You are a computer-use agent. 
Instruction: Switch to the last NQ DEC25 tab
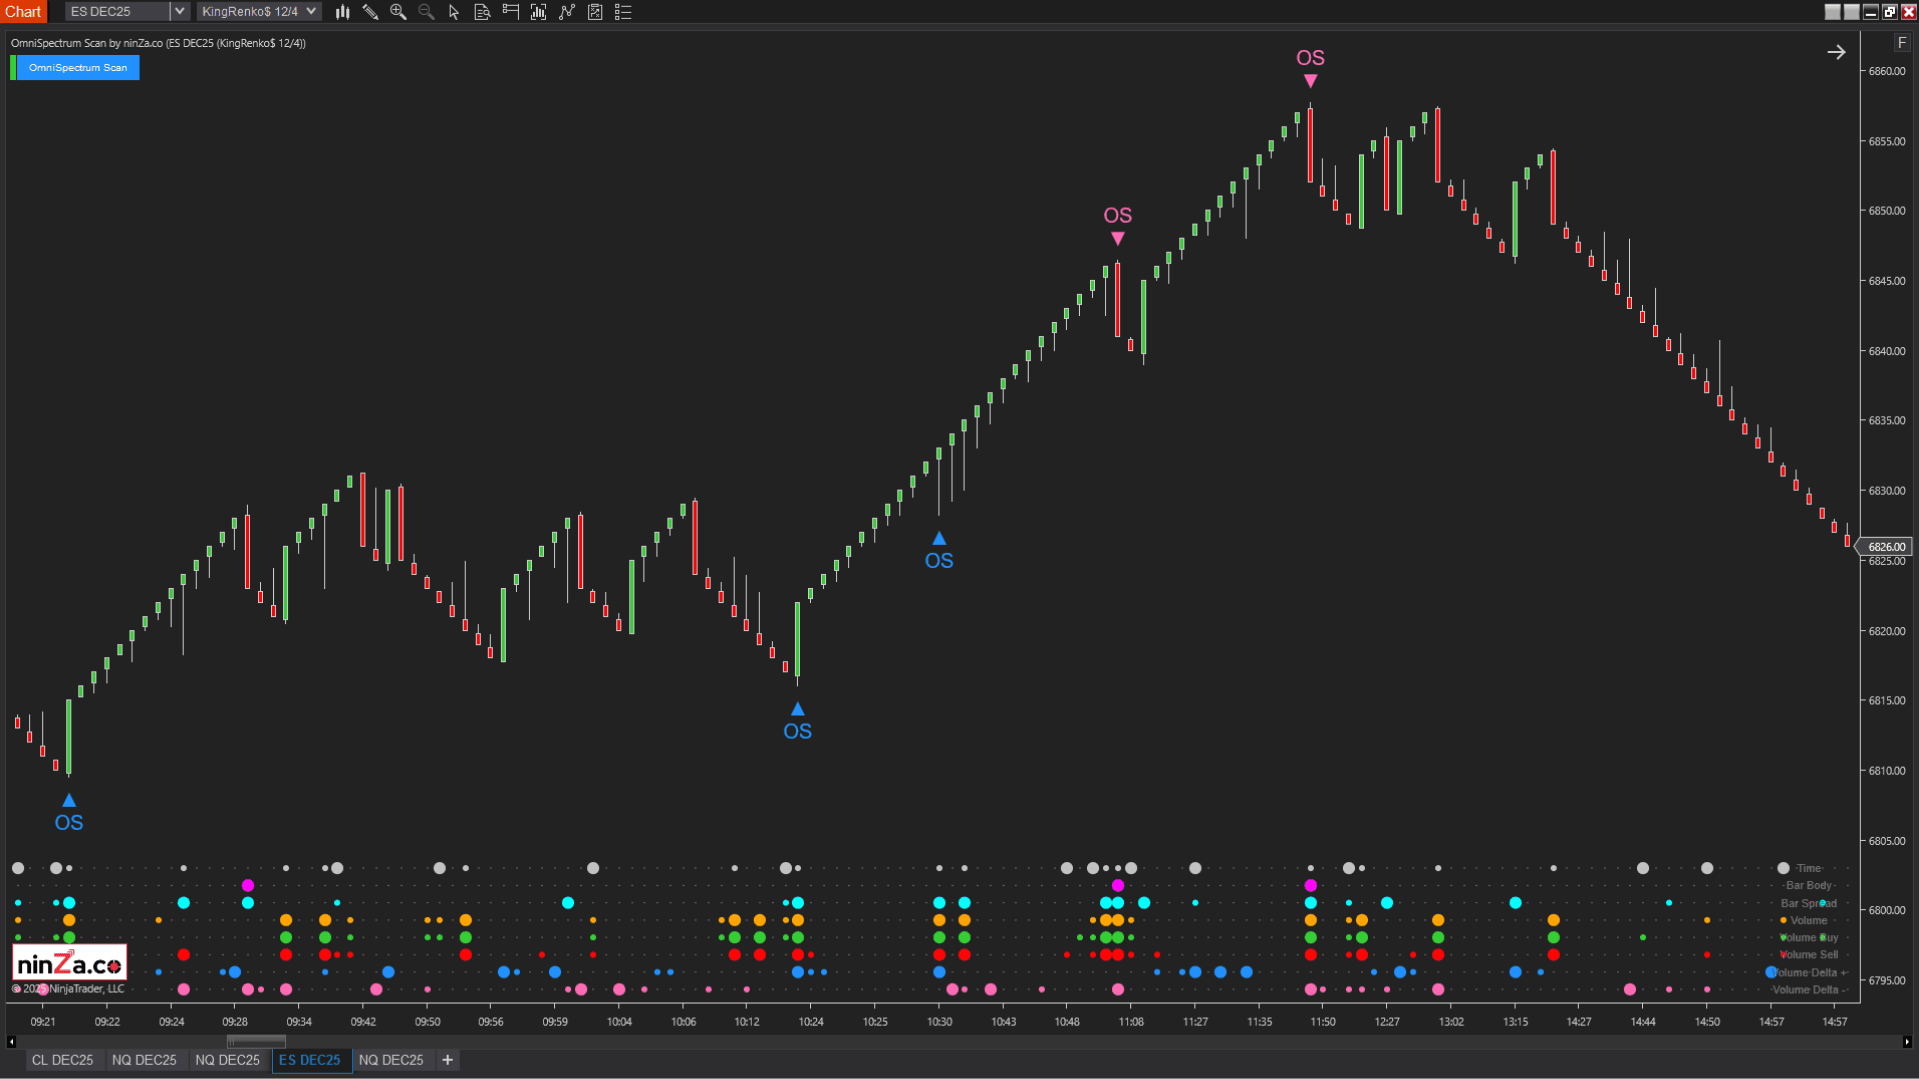tap(391, 1060)
